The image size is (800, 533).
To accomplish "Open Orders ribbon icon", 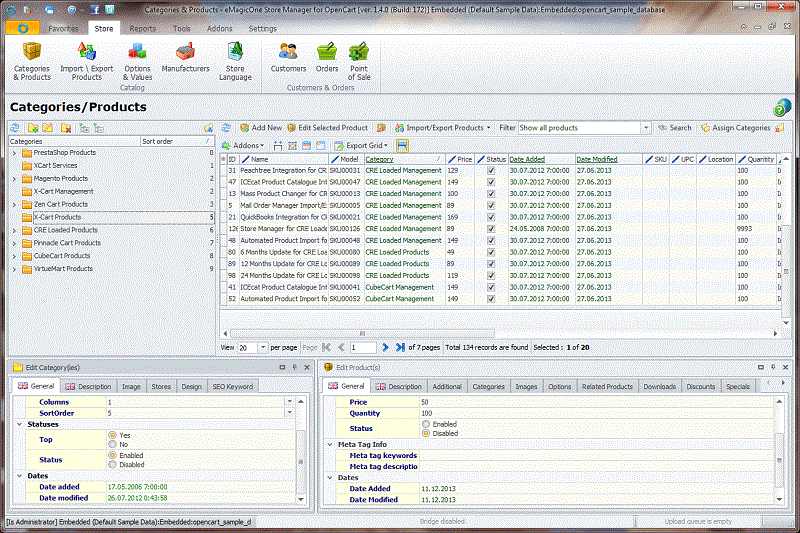I will 327,57.
